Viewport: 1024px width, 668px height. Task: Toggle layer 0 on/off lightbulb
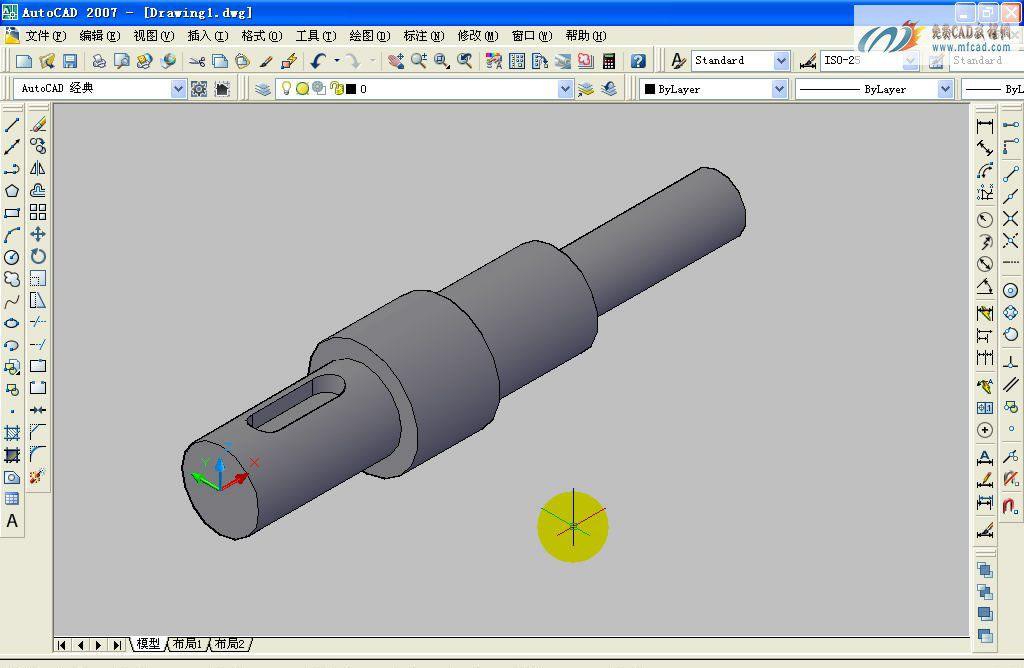point(286,89)
